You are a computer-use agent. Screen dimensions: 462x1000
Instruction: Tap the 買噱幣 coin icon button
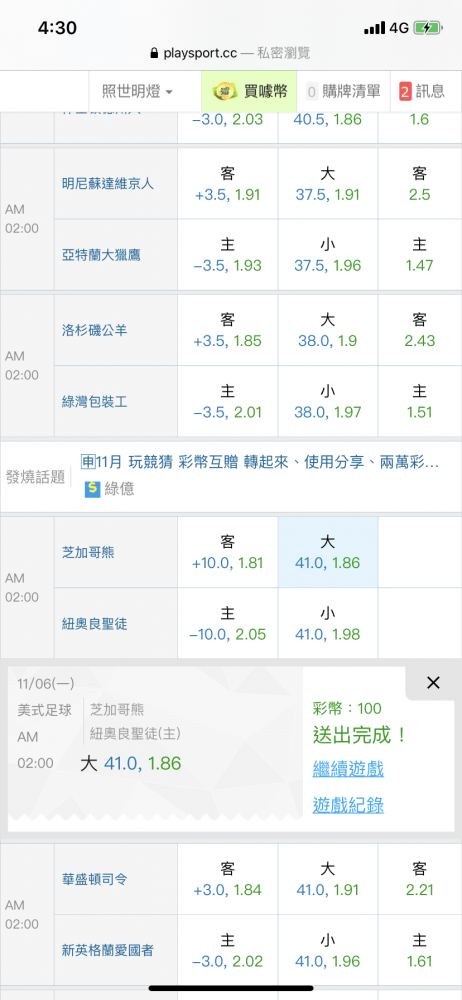(249, 91)
